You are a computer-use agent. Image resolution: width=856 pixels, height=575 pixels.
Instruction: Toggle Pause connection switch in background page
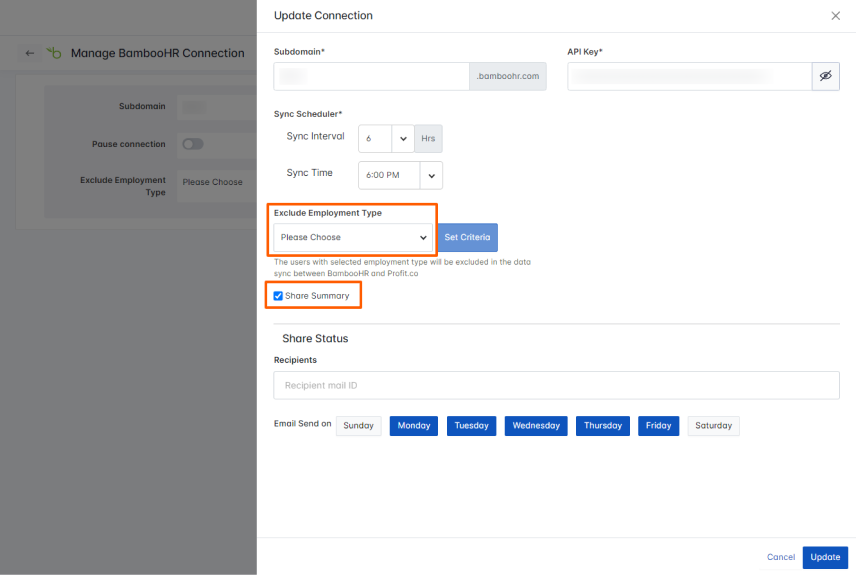click(x=193, y=144)
